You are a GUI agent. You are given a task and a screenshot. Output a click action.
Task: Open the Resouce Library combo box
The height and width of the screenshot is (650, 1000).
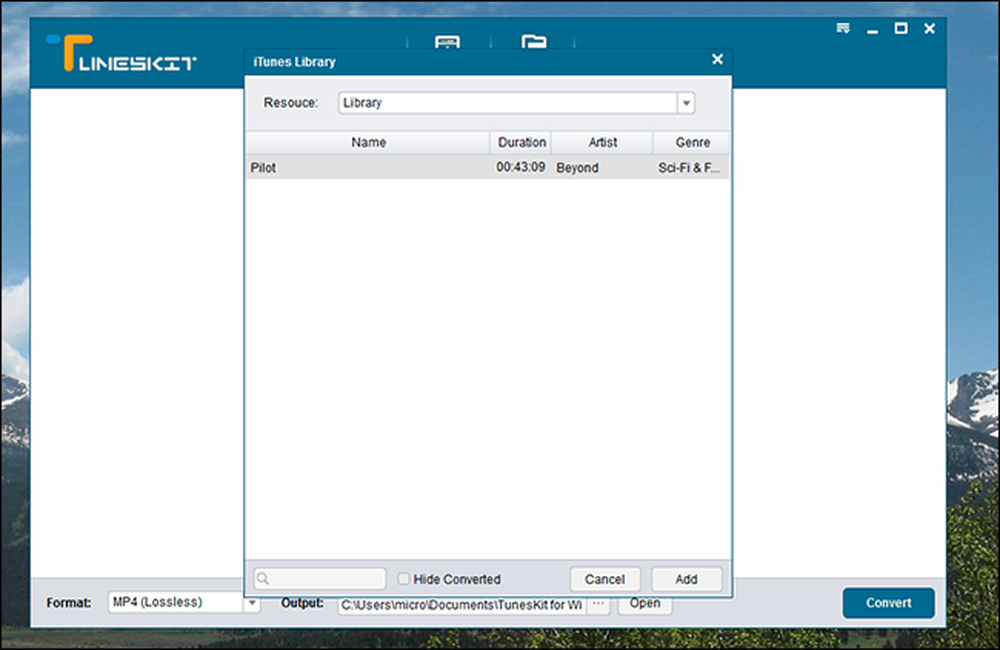(516, 103)
